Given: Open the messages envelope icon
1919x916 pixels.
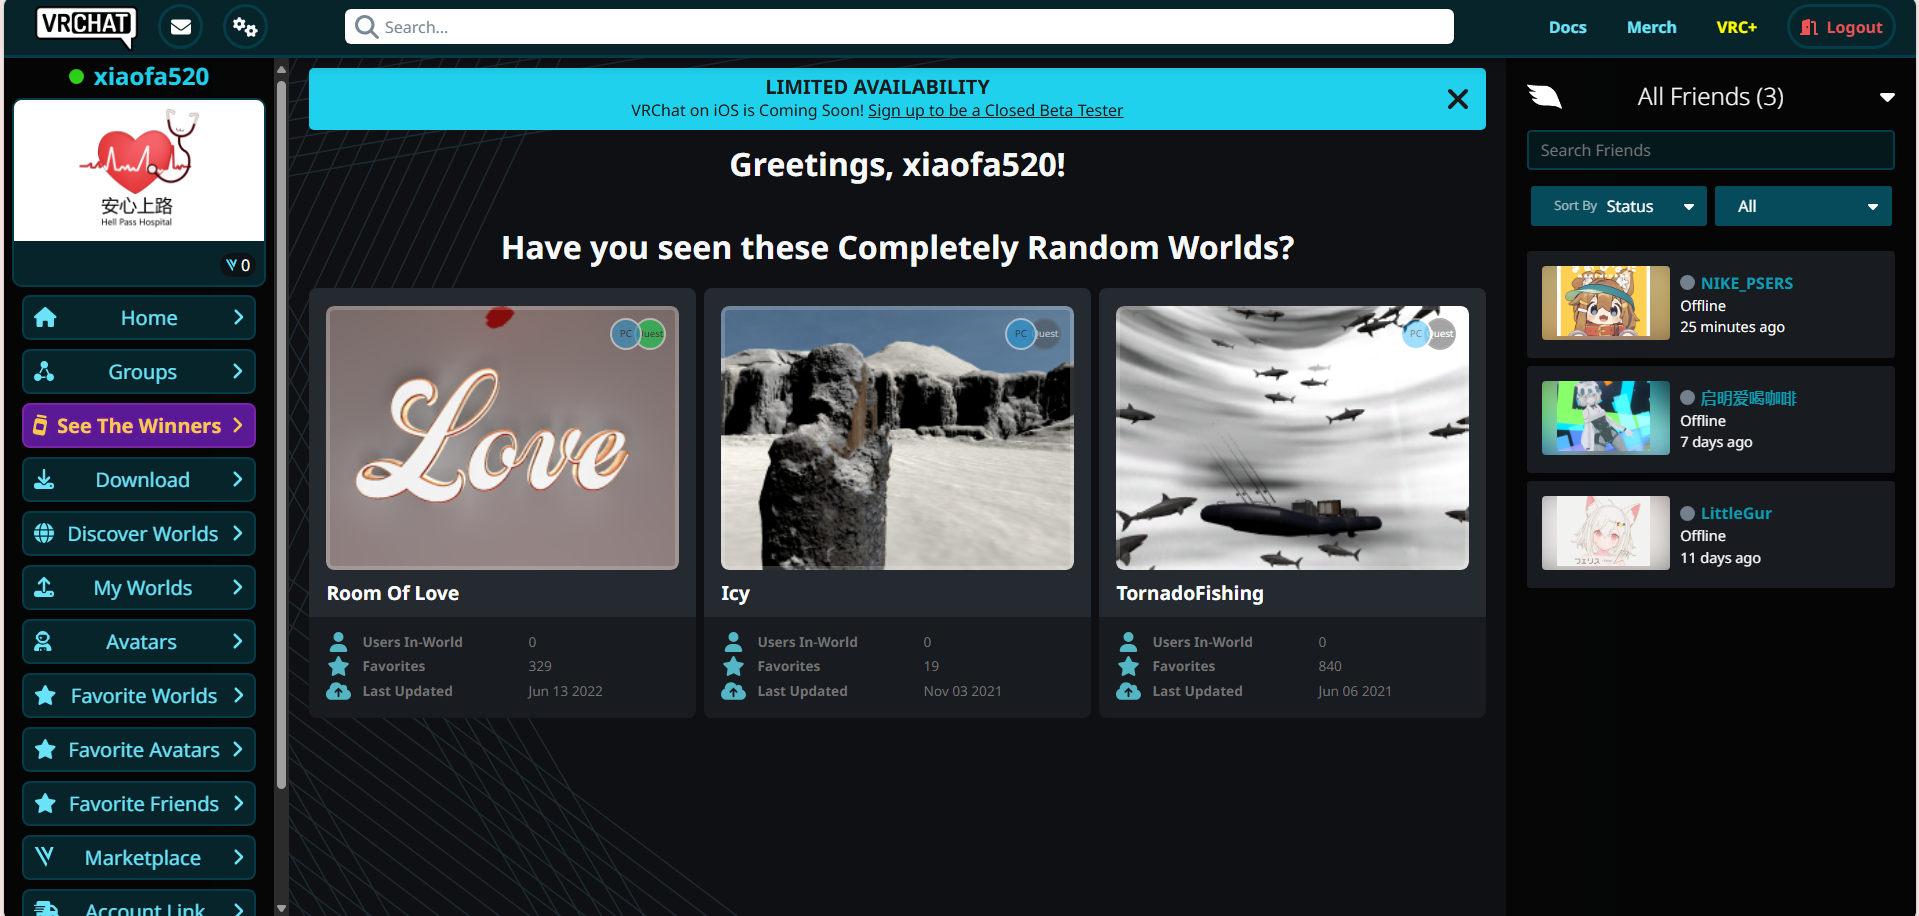Looking at the screenshot, I should [181, 27].
